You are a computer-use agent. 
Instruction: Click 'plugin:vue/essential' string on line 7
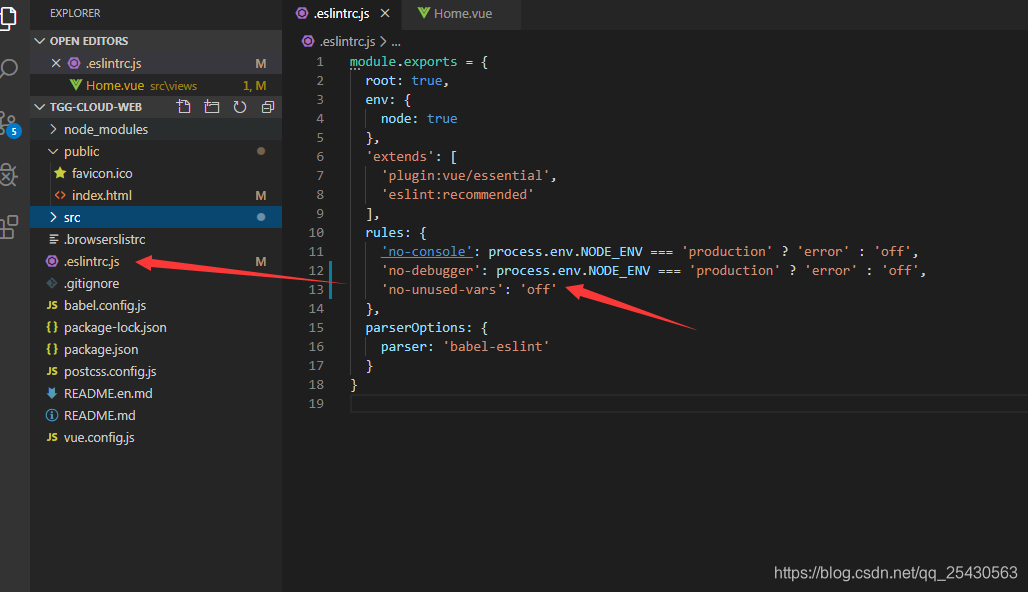465,176
